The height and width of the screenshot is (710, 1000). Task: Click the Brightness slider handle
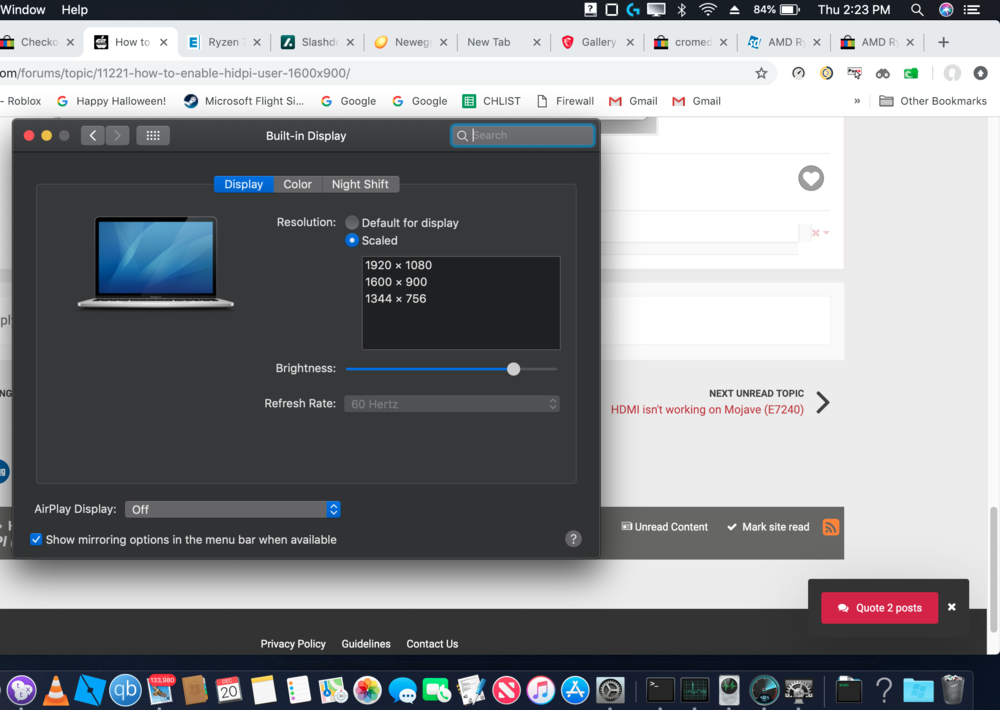(513, 369)
